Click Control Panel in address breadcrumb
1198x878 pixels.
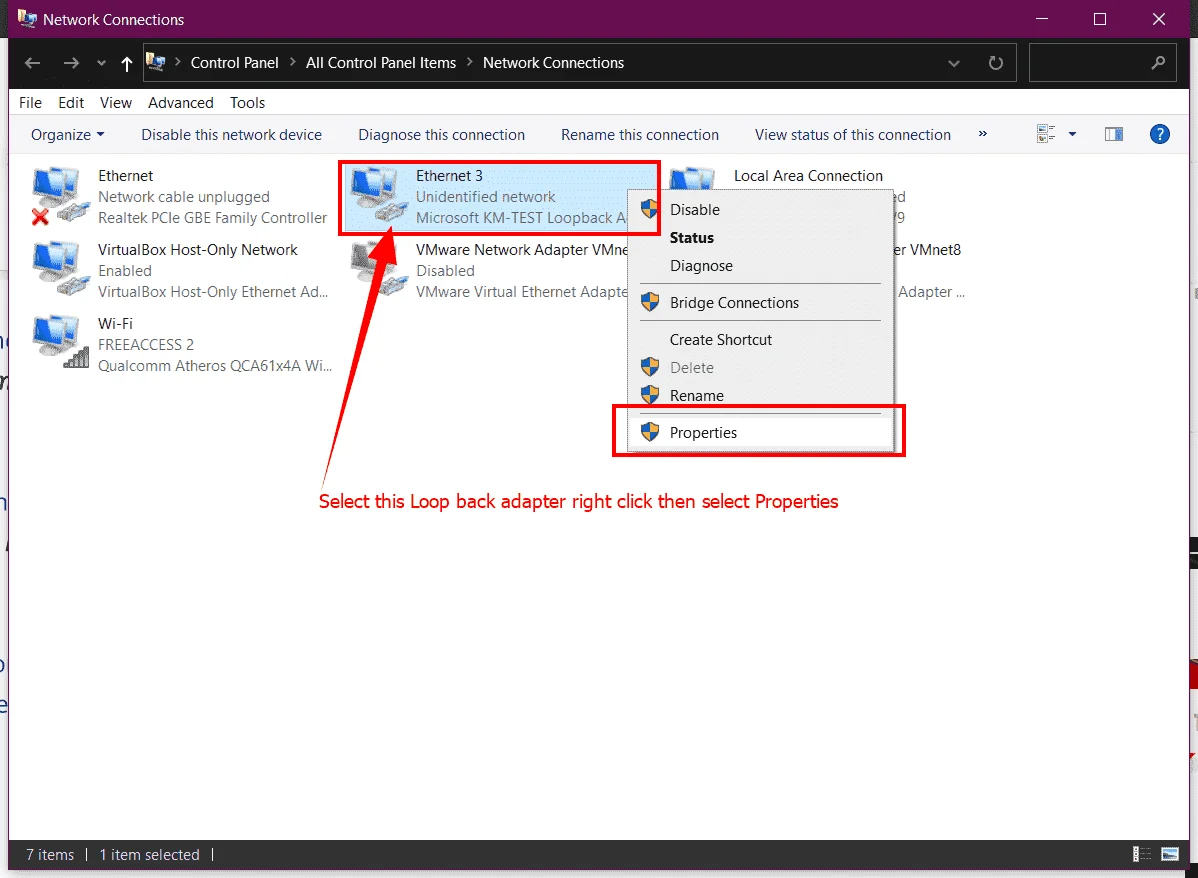pyautogui.click(x=235, y=63)
